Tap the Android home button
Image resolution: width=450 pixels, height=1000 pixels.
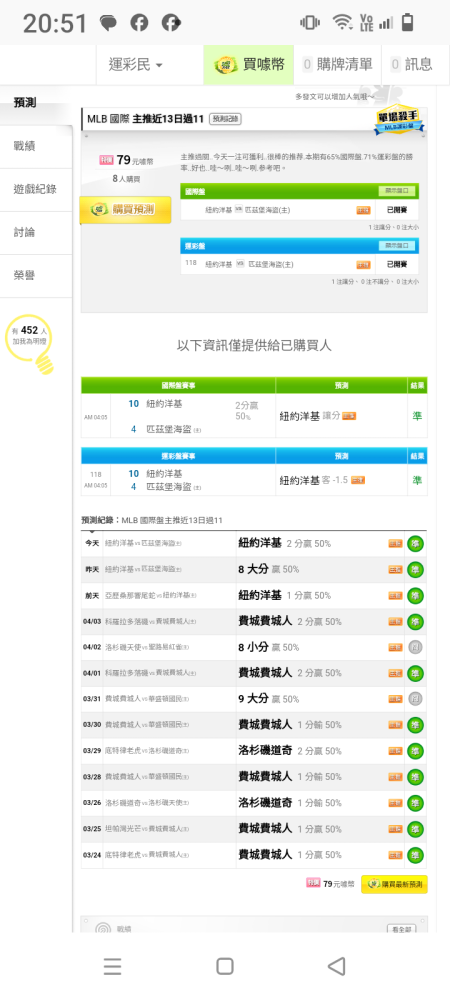pyautogui.click(x=224, y=966)
